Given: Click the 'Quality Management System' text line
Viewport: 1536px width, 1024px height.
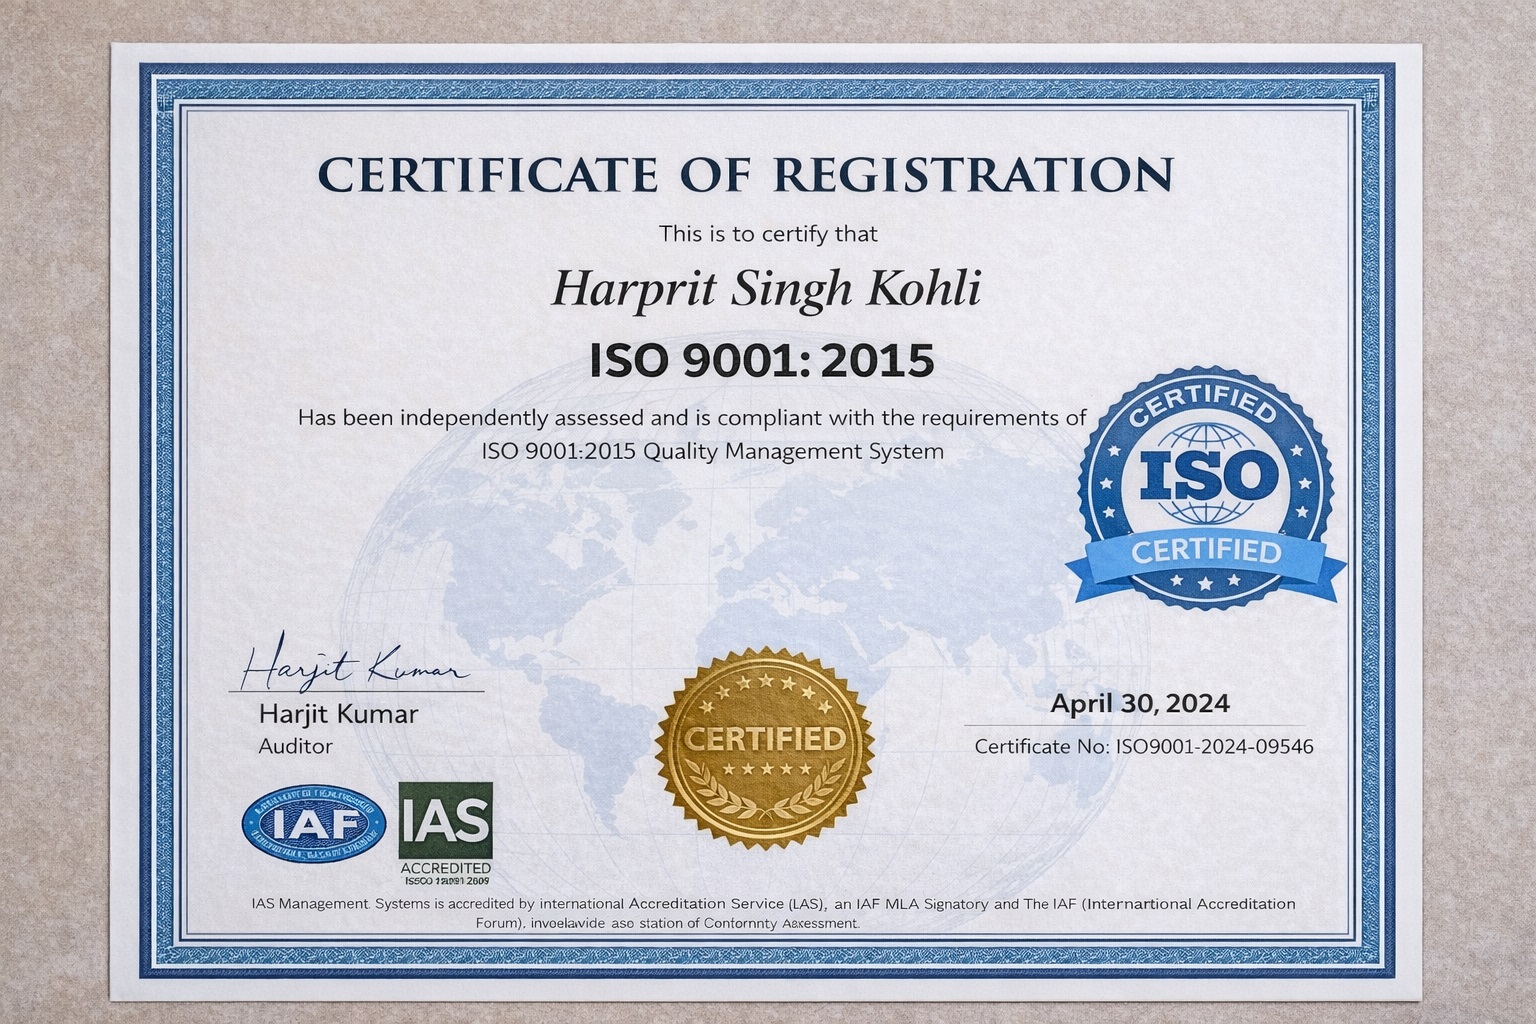Looking at the screenshot, I should click(x=712, y=451).
